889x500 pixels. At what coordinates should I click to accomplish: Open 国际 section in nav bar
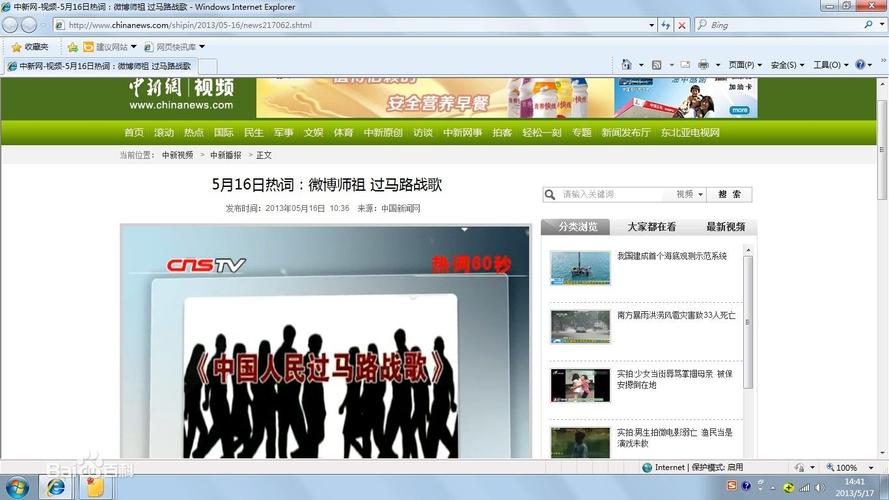pos(223,133)
